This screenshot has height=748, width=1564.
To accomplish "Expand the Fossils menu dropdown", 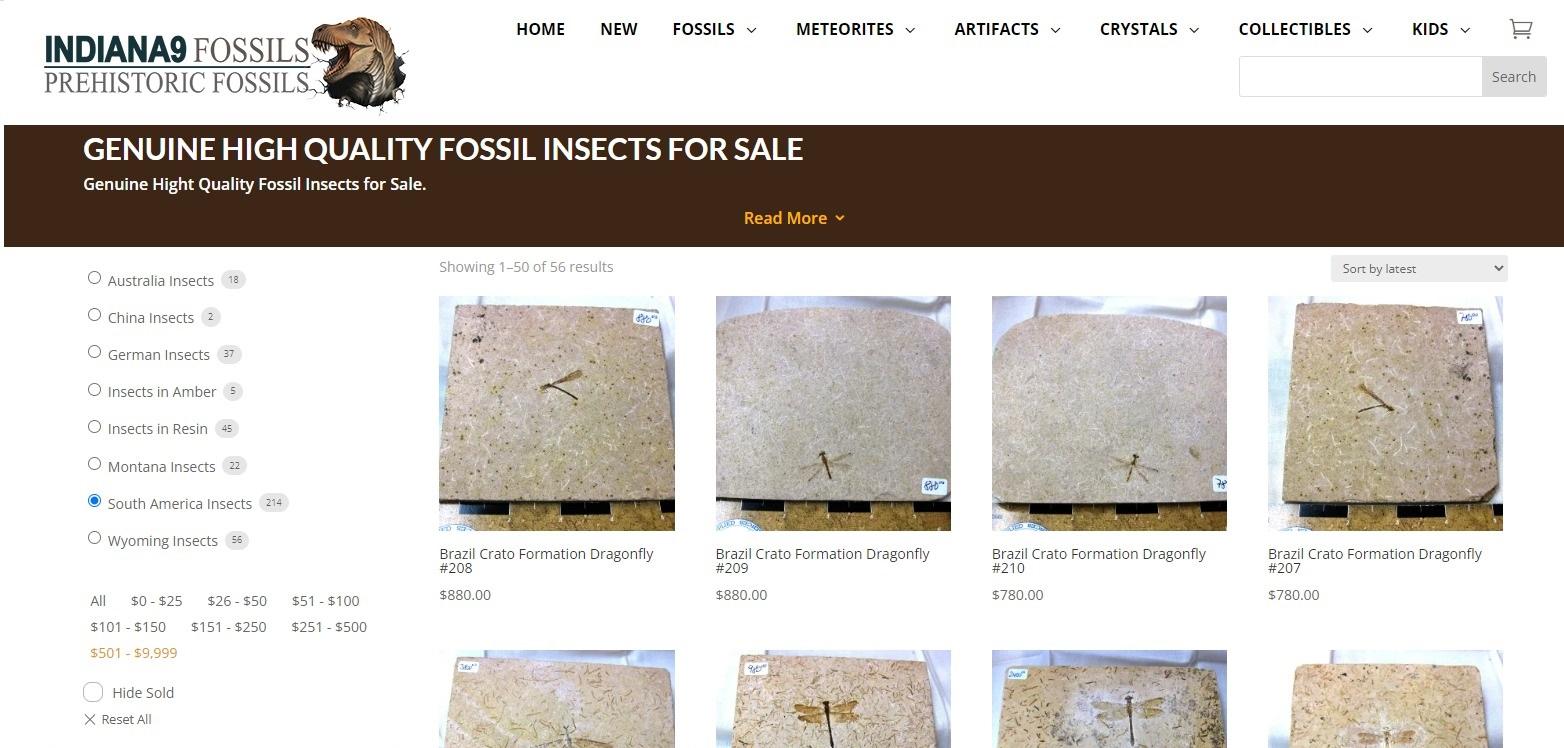I will coord(714,29).
